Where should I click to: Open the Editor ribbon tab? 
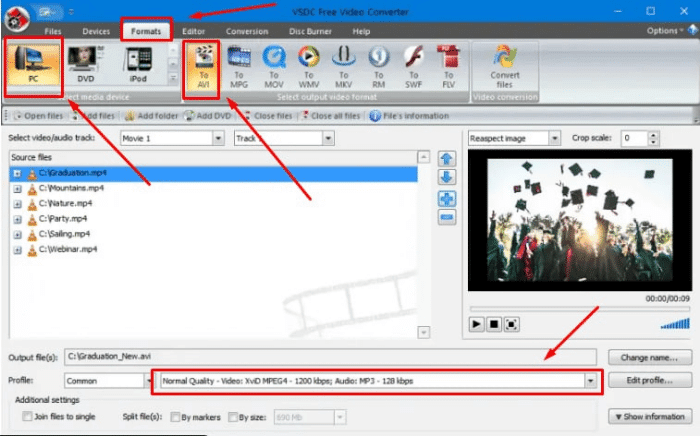193,31
